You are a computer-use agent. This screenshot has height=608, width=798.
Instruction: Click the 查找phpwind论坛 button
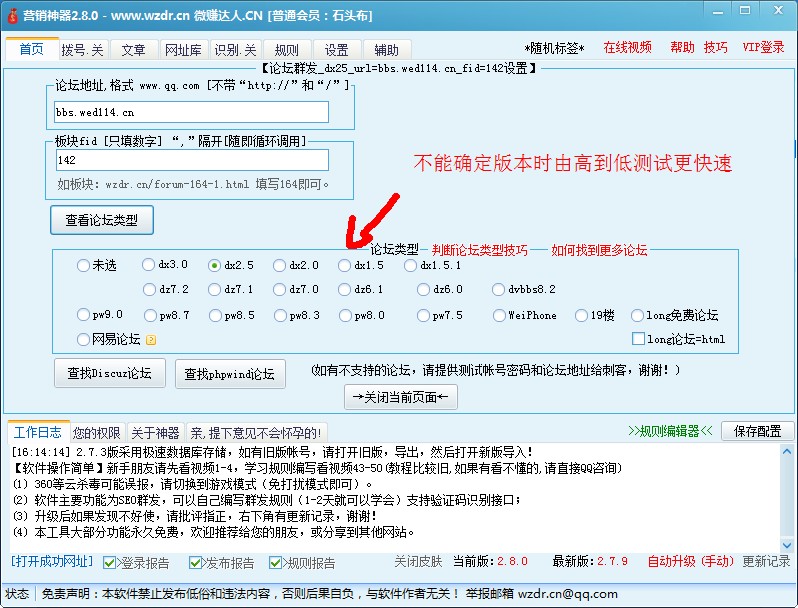(230, 374)
